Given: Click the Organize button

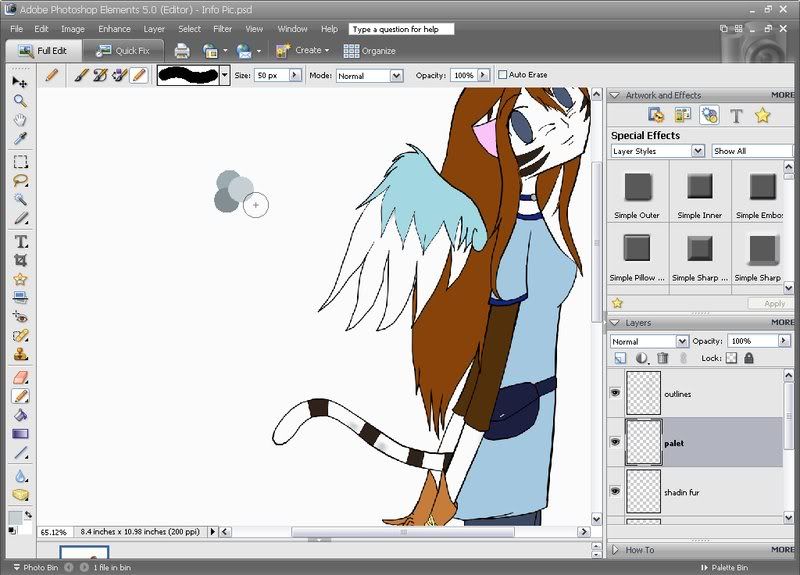Looking at the screenshot, I should pyautogui.click(x=370, y=51).
